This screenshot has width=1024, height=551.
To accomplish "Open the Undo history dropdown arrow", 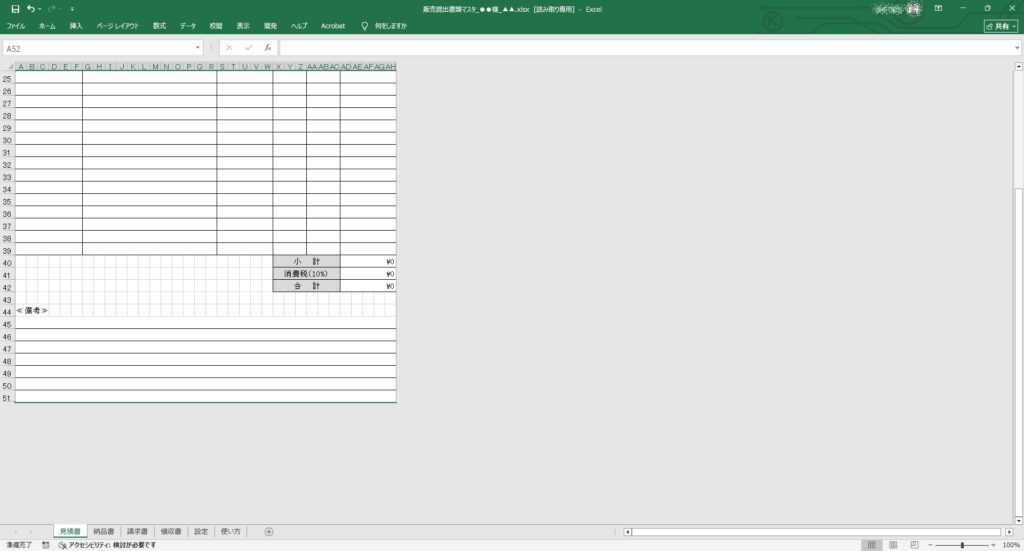I will pos(39,9).
